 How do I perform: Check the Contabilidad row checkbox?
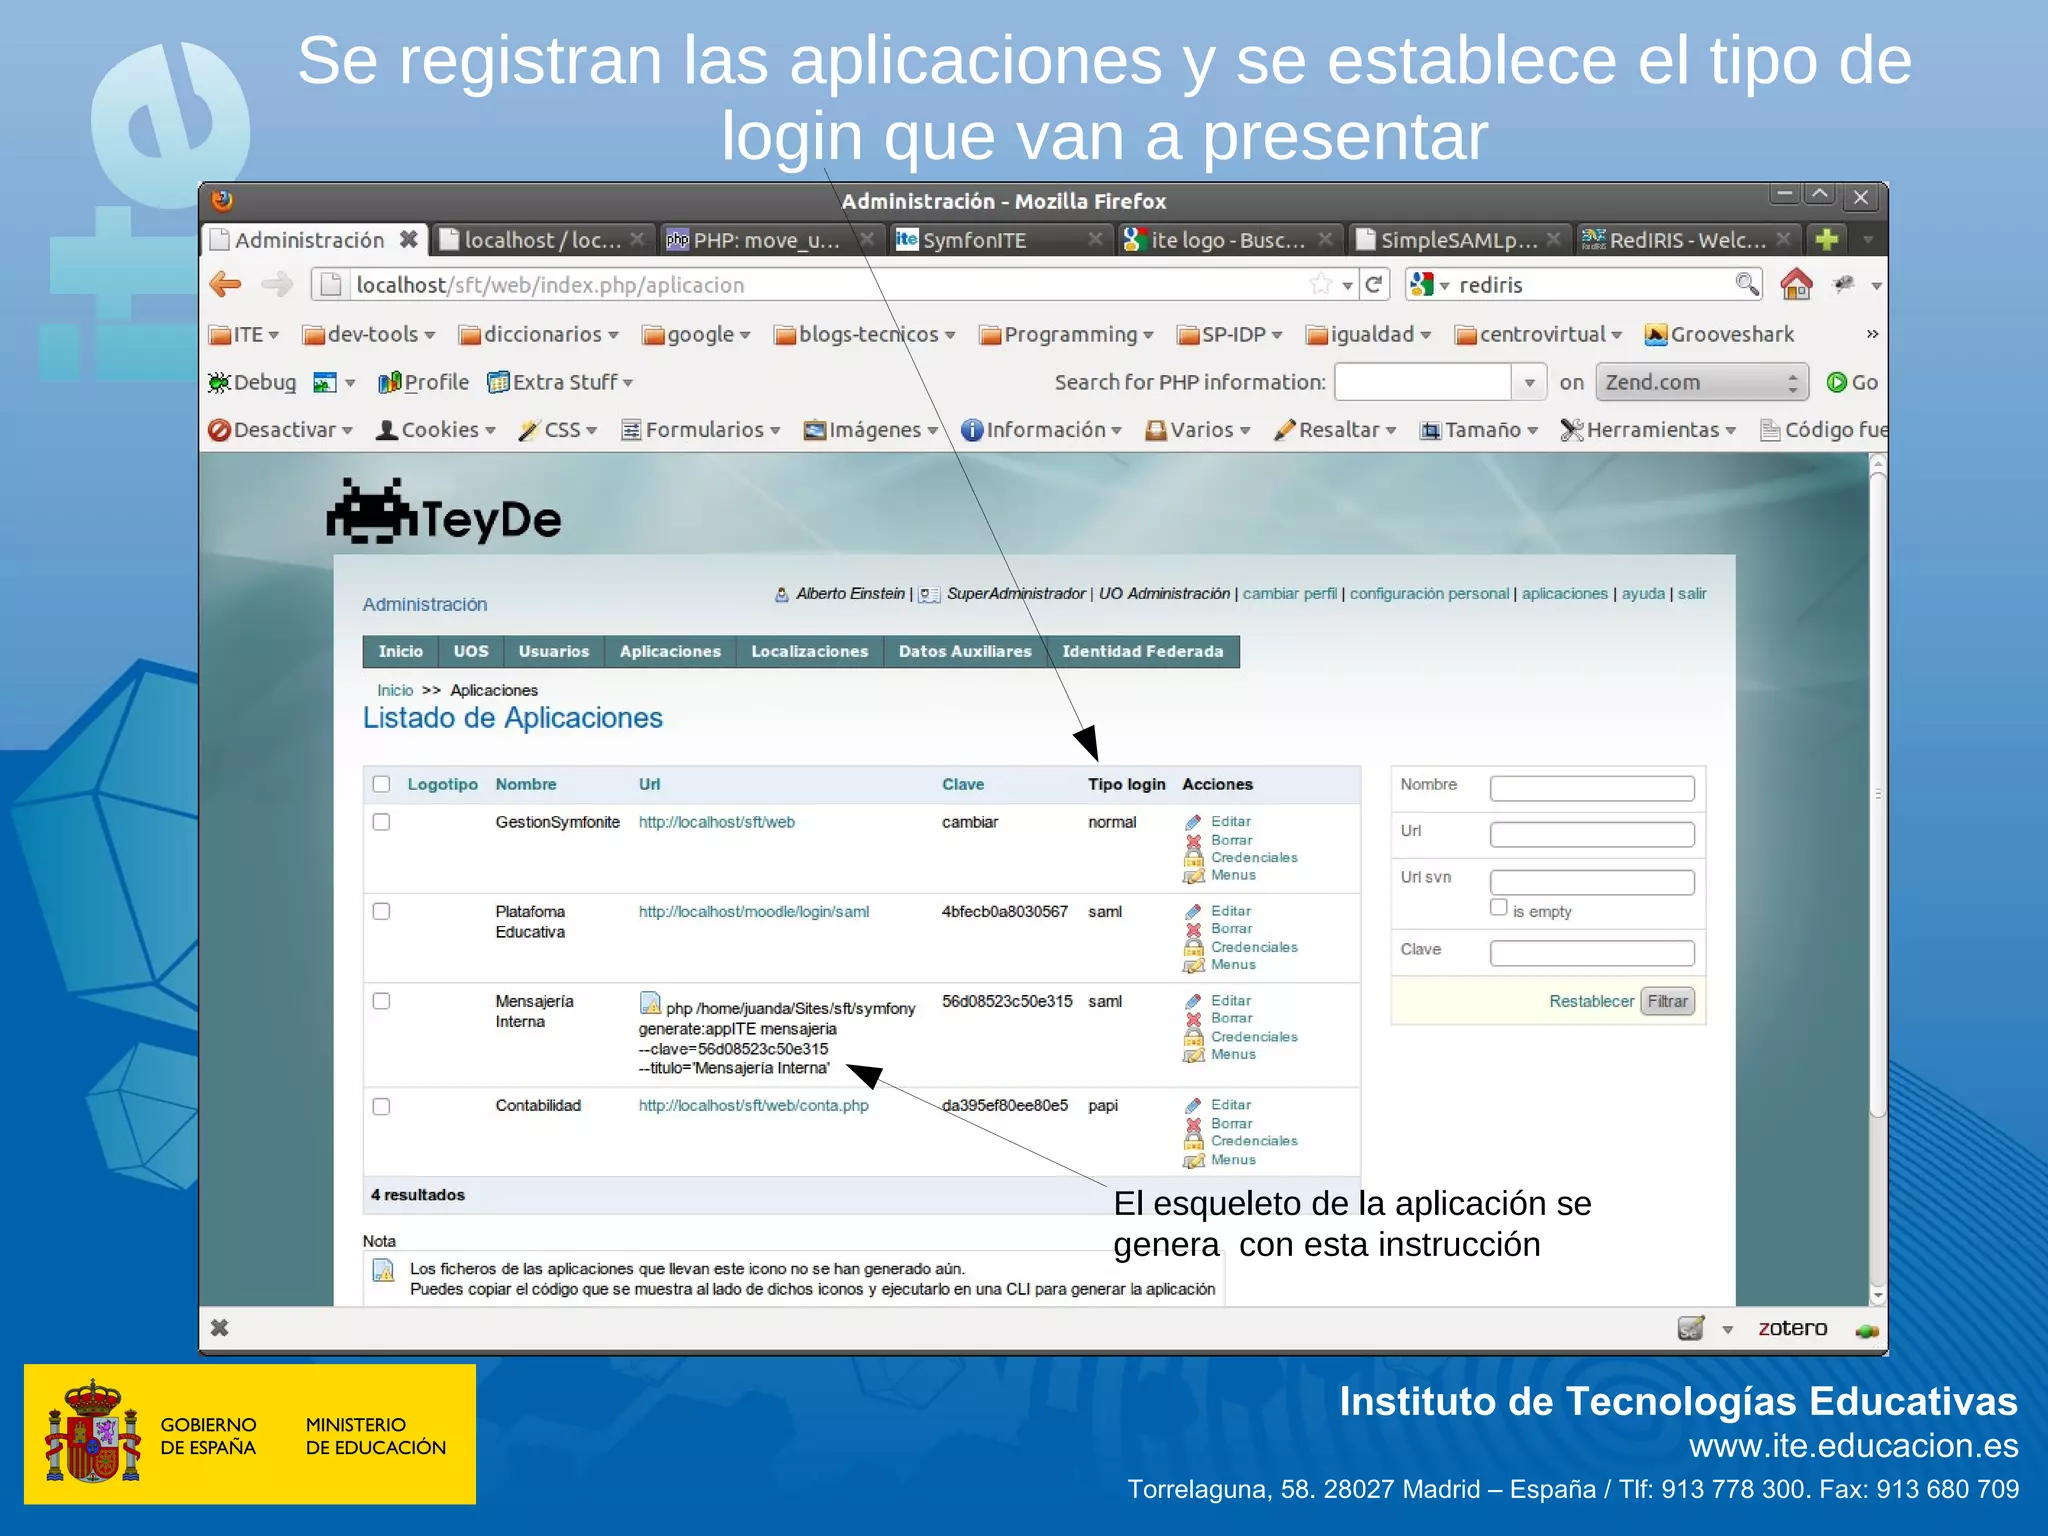click(x=381, y=1106)
